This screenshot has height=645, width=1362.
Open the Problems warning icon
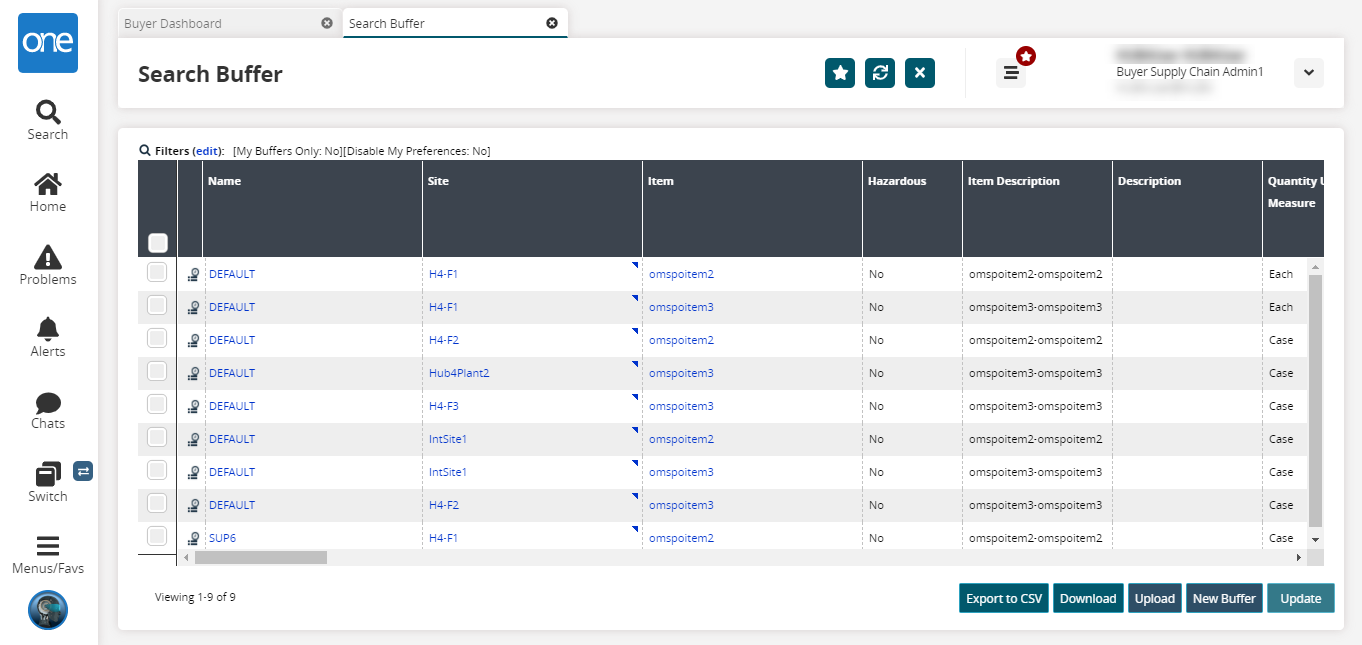point(47,265)
